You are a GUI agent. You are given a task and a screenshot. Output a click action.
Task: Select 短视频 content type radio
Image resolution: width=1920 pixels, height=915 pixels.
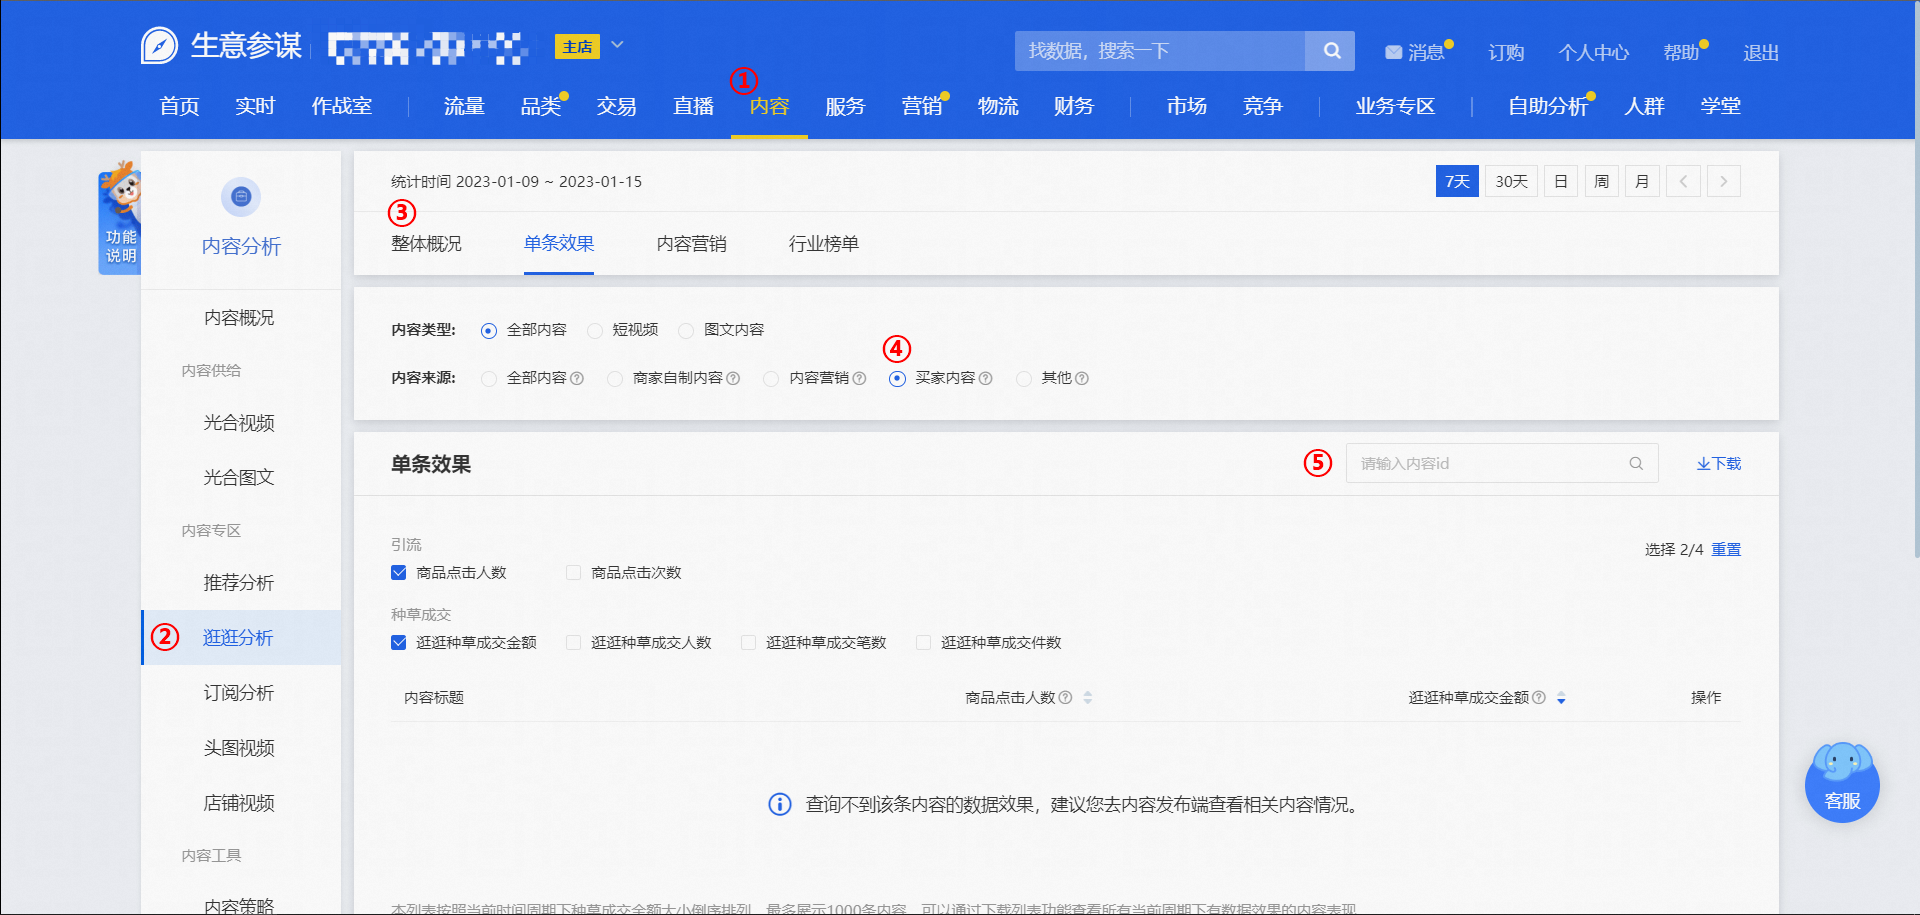(594, 330)
